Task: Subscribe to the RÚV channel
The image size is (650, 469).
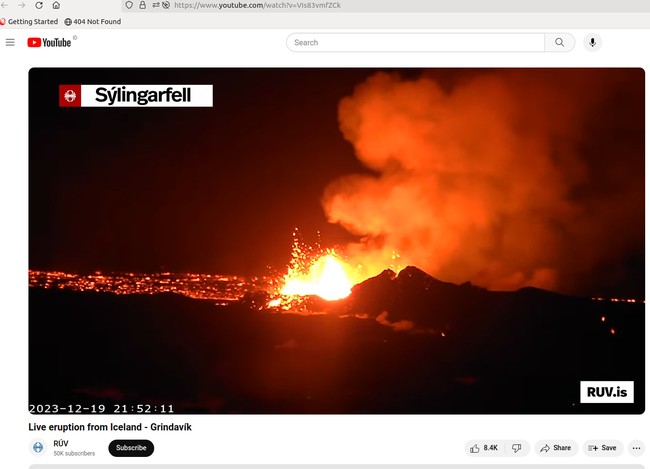Action: 131,448
